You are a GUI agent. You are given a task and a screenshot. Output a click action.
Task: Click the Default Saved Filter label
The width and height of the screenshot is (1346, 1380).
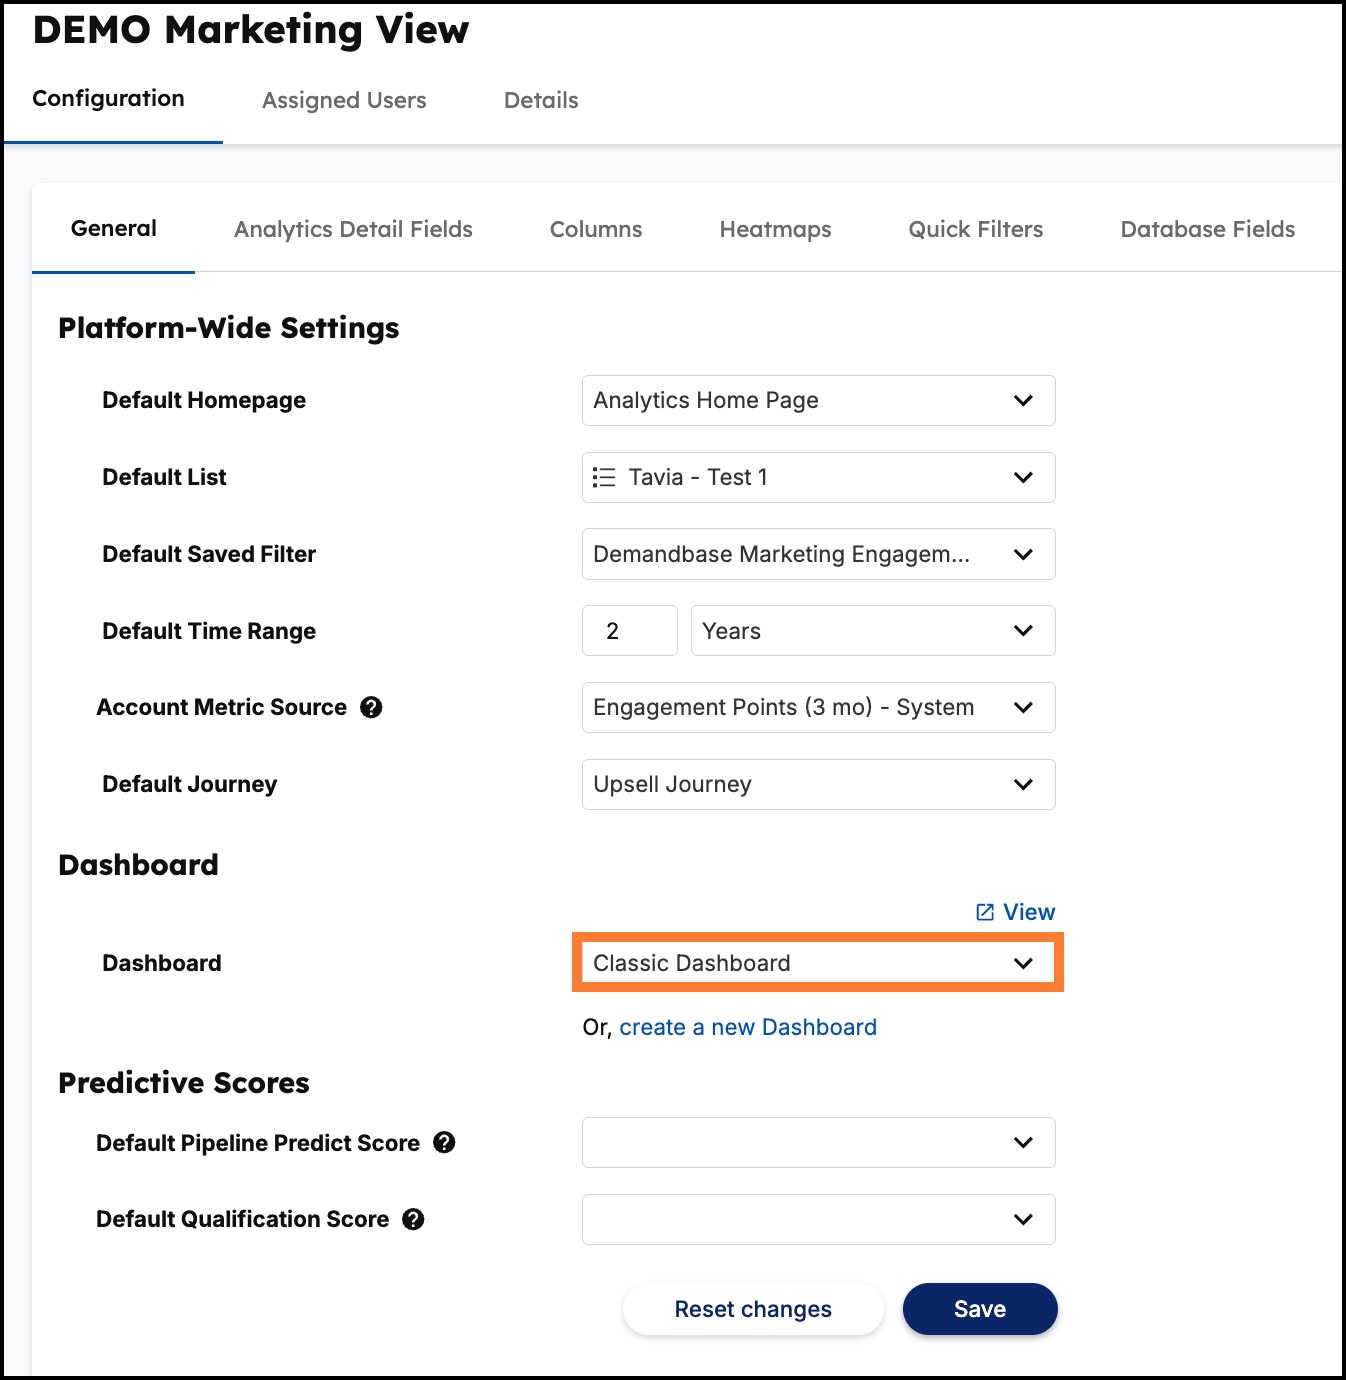pos(209,554)
